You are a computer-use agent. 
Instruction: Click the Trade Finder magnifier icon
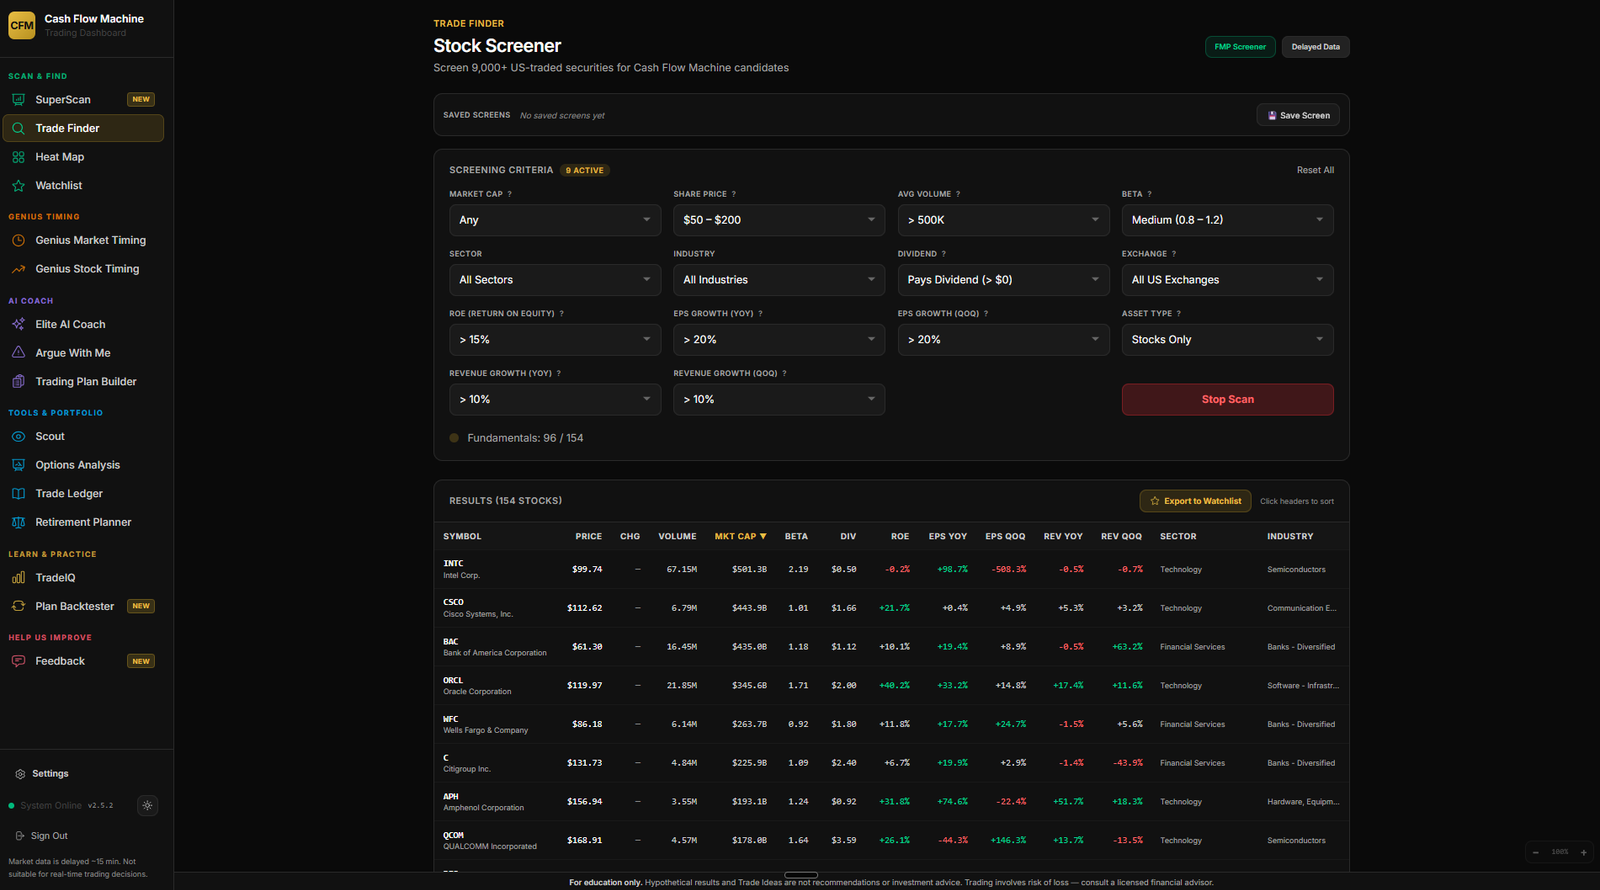18,128
